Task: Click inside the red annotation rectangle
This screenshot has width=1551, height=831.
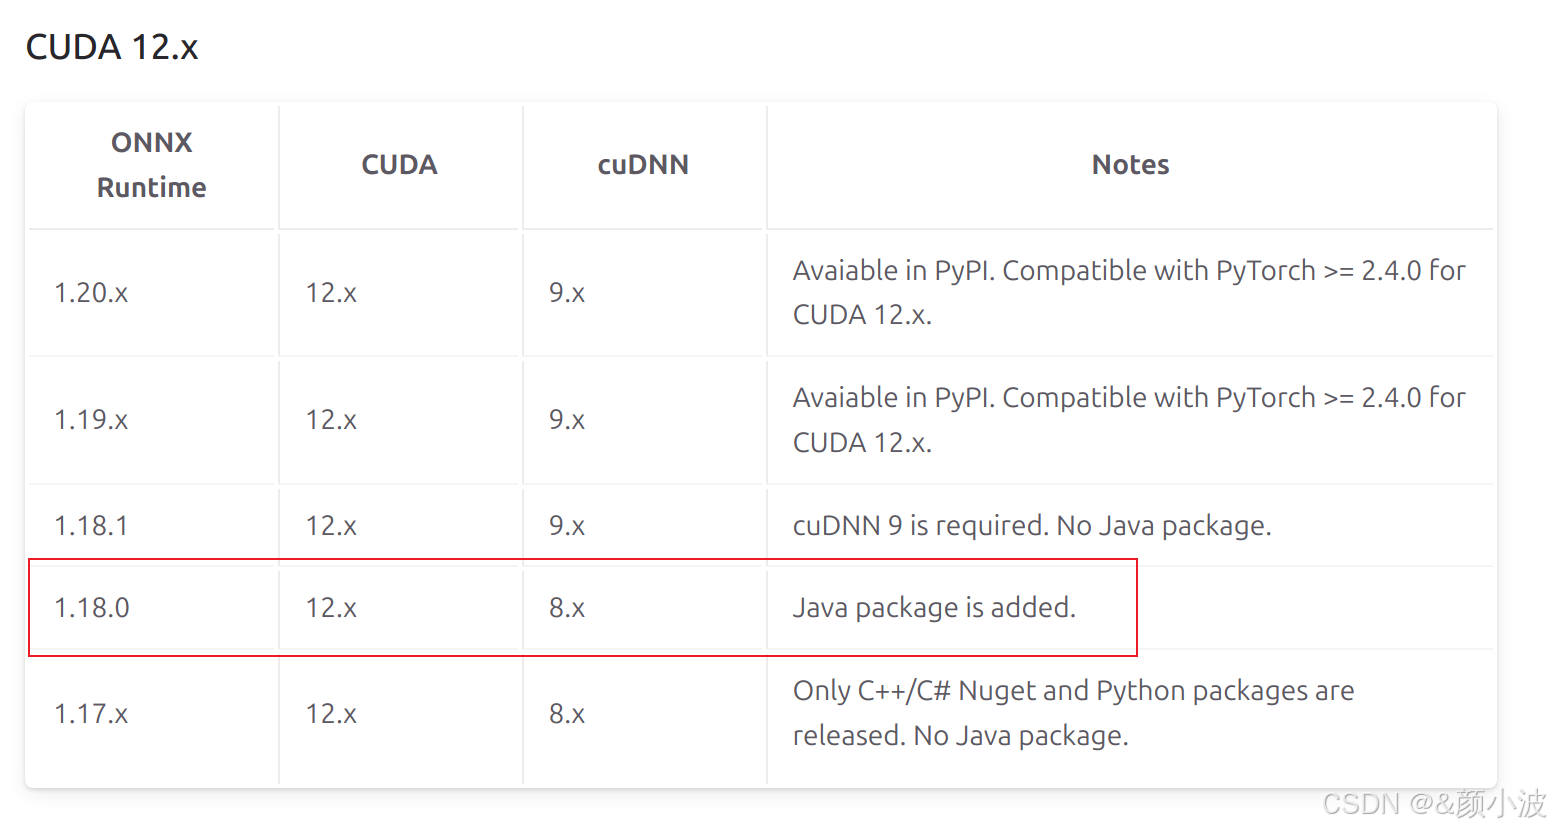Action: pos(580,607)
